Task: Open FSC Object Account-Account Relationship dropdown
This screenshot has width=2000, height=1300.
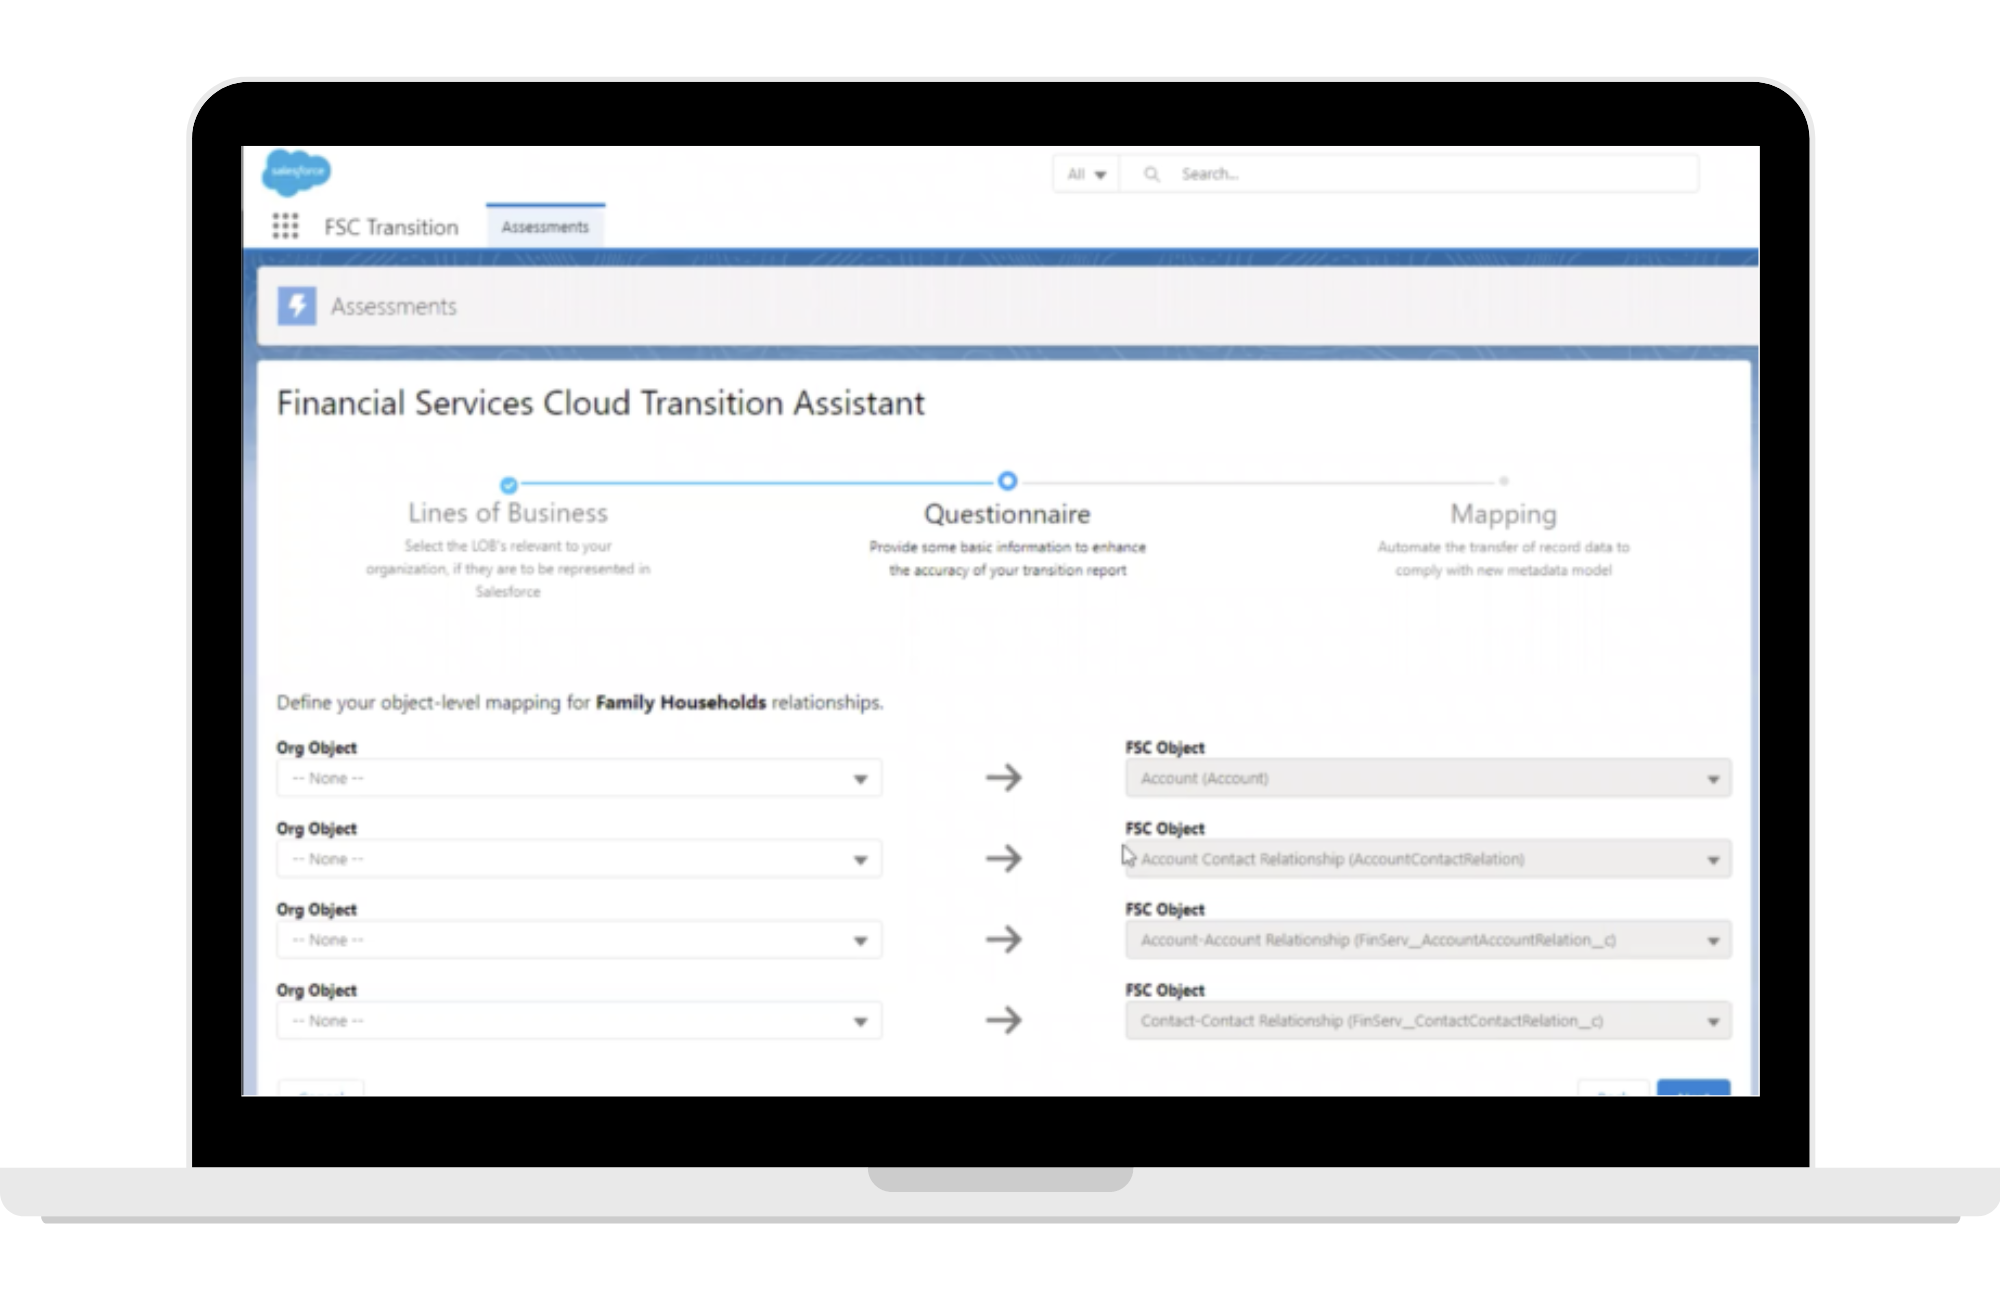Action: pos(1428,940)
